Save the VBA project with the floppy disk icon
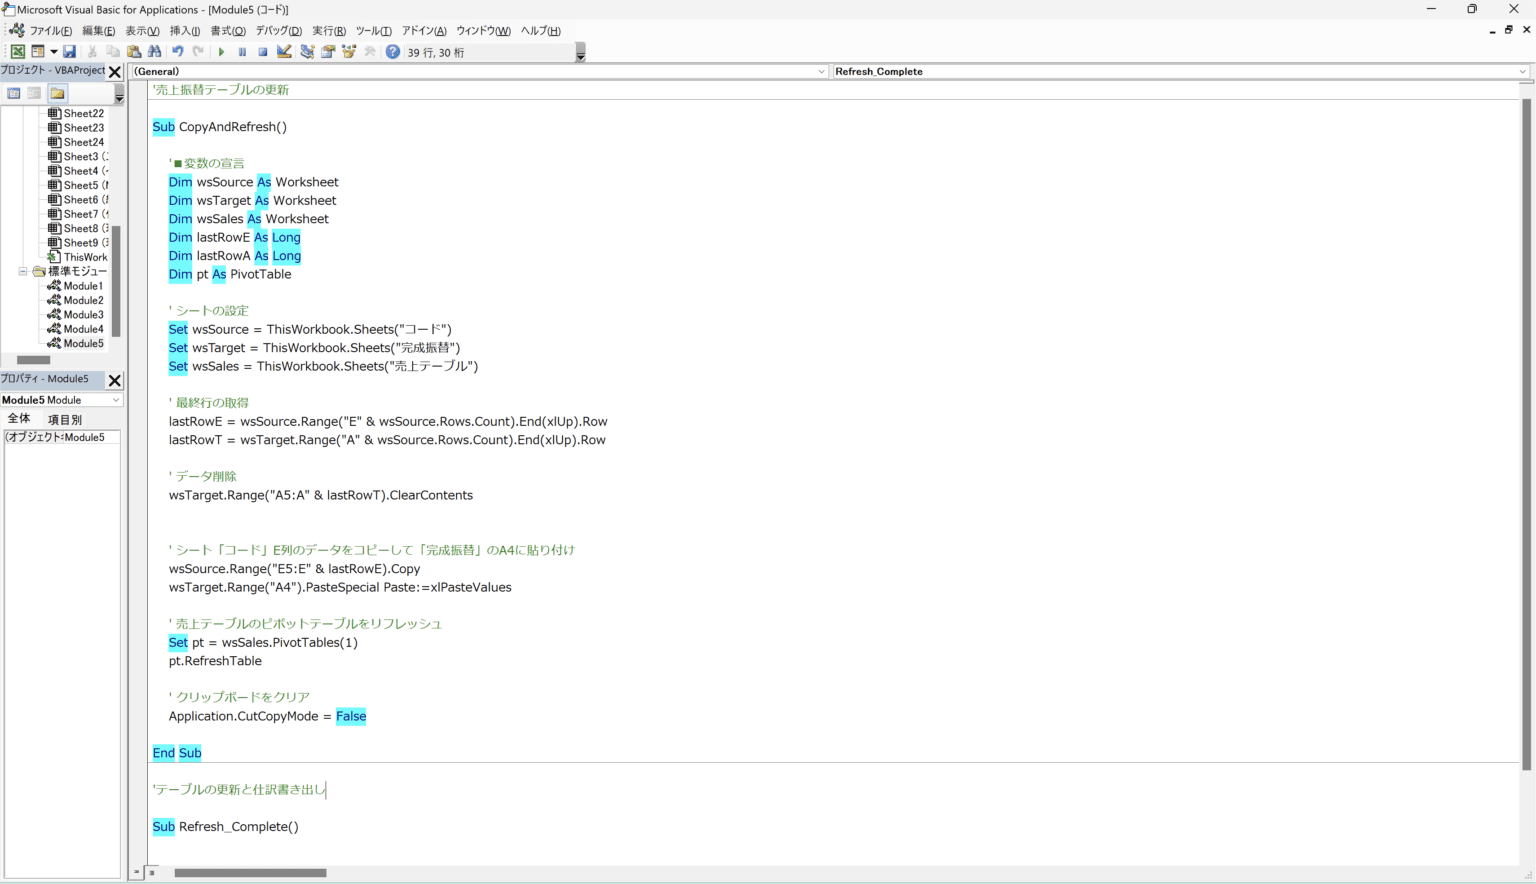Viewport: 1536px width, 884px height. pyautogui.click(x=69, y=52)
